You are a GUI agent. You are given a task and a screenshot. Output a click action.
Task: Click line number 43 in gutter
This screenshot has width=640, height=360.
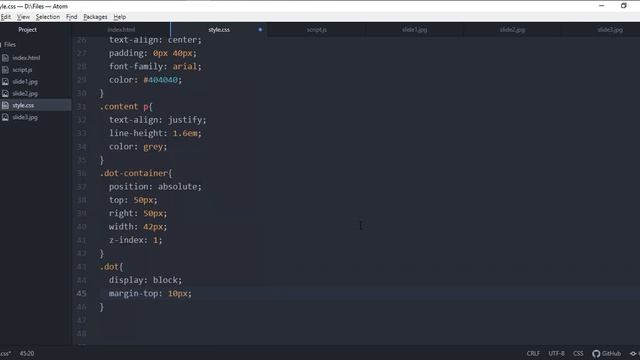(81, 267)
